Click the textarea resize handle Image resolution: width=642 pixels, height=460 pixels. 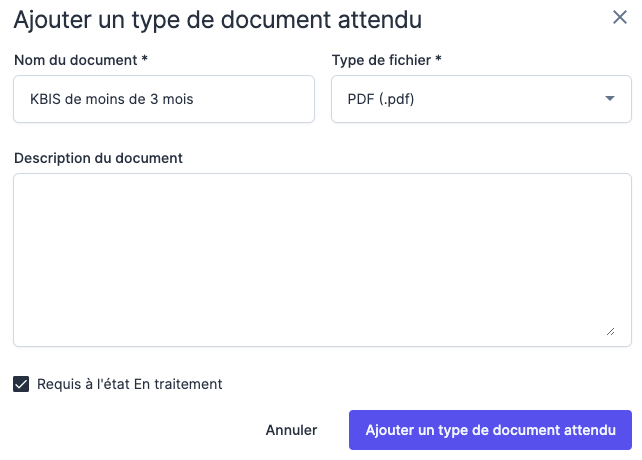click(610, 331)
